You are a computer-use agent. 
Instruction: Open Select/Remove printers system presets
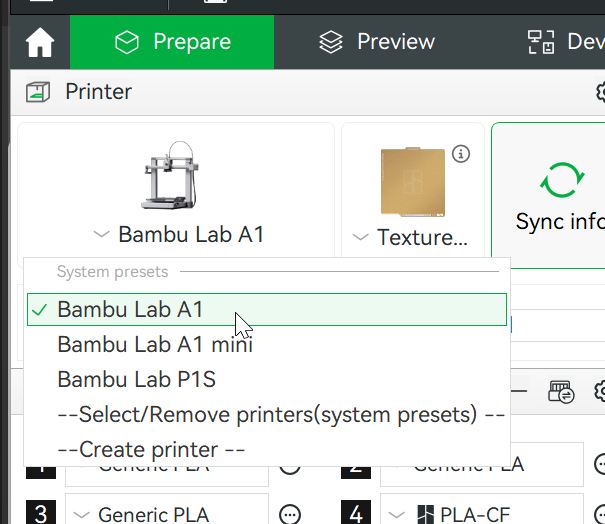pos(281,414)
